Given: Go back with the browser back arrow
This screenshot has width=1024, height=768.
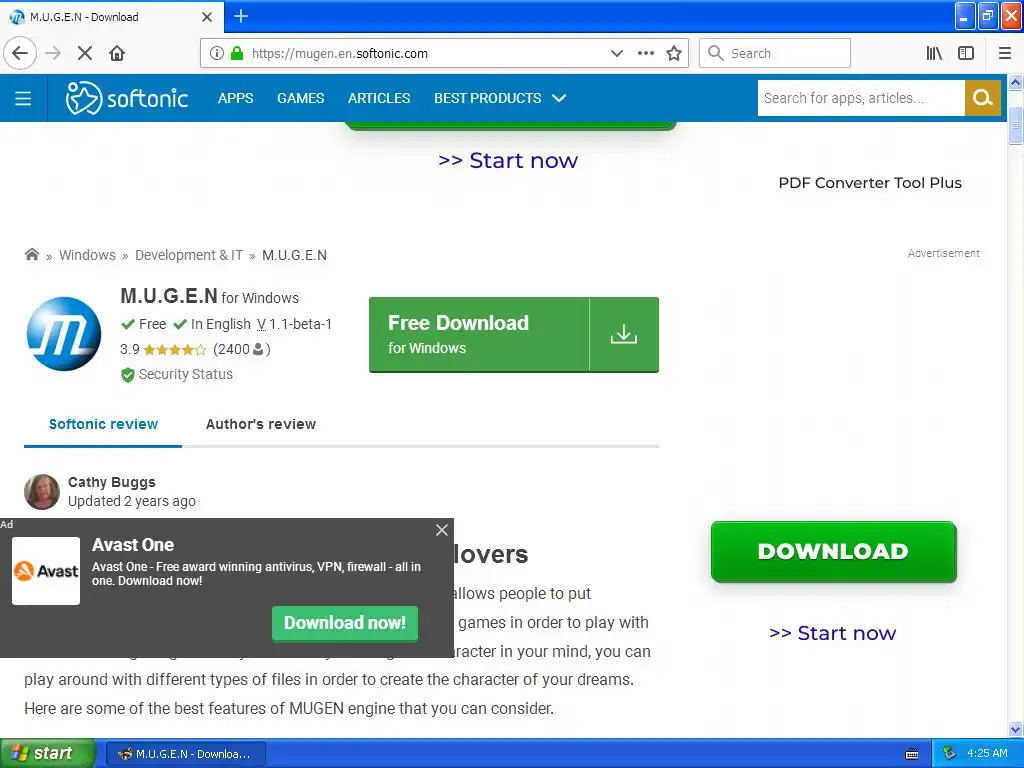Looking at the screenshot, I should click(x=20, y=53).
